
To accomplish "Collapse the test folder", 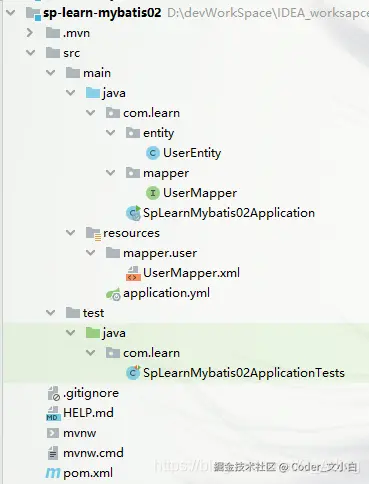I will [x=51, y=313].
